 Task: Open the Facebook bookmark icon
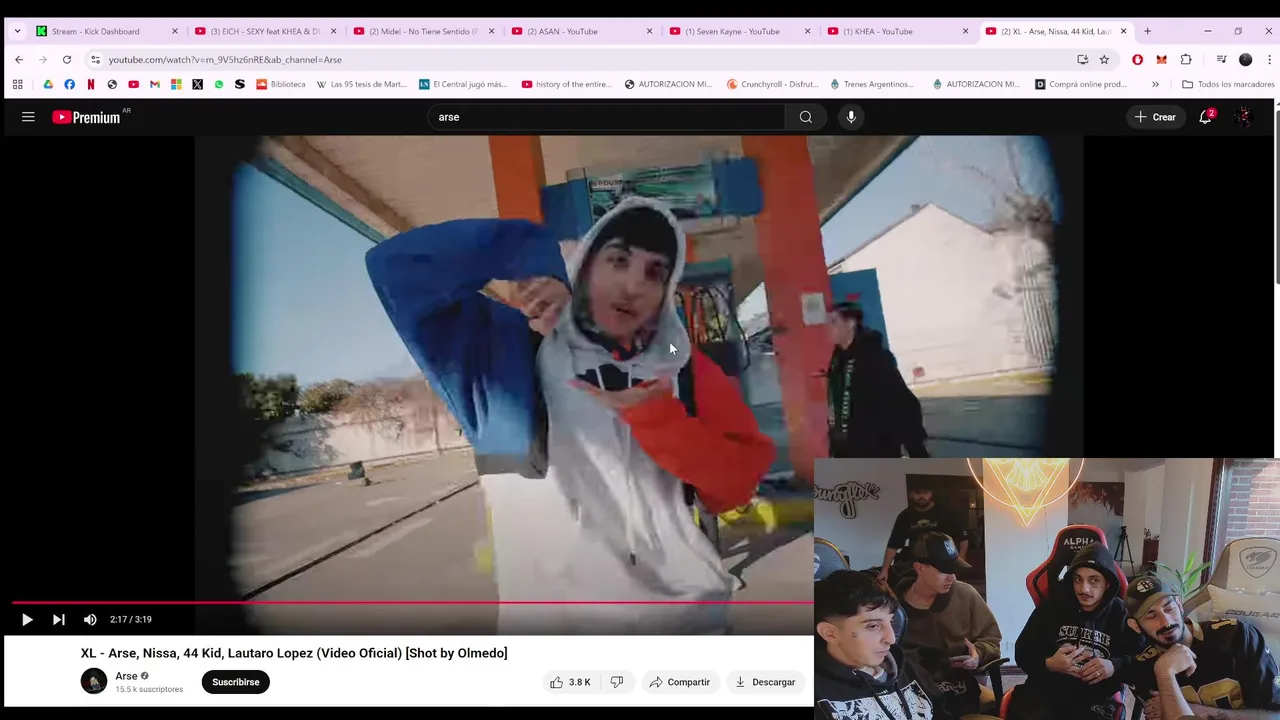point(69,84)
